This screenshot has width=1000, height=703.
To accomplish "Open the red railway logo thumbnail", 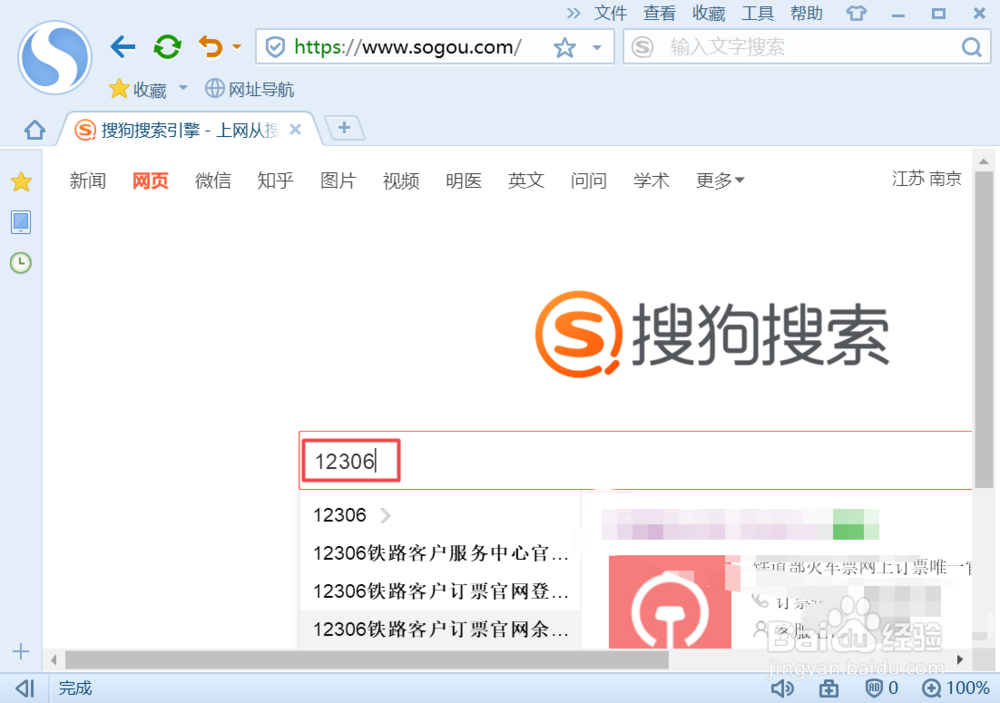I will (670, 602).
